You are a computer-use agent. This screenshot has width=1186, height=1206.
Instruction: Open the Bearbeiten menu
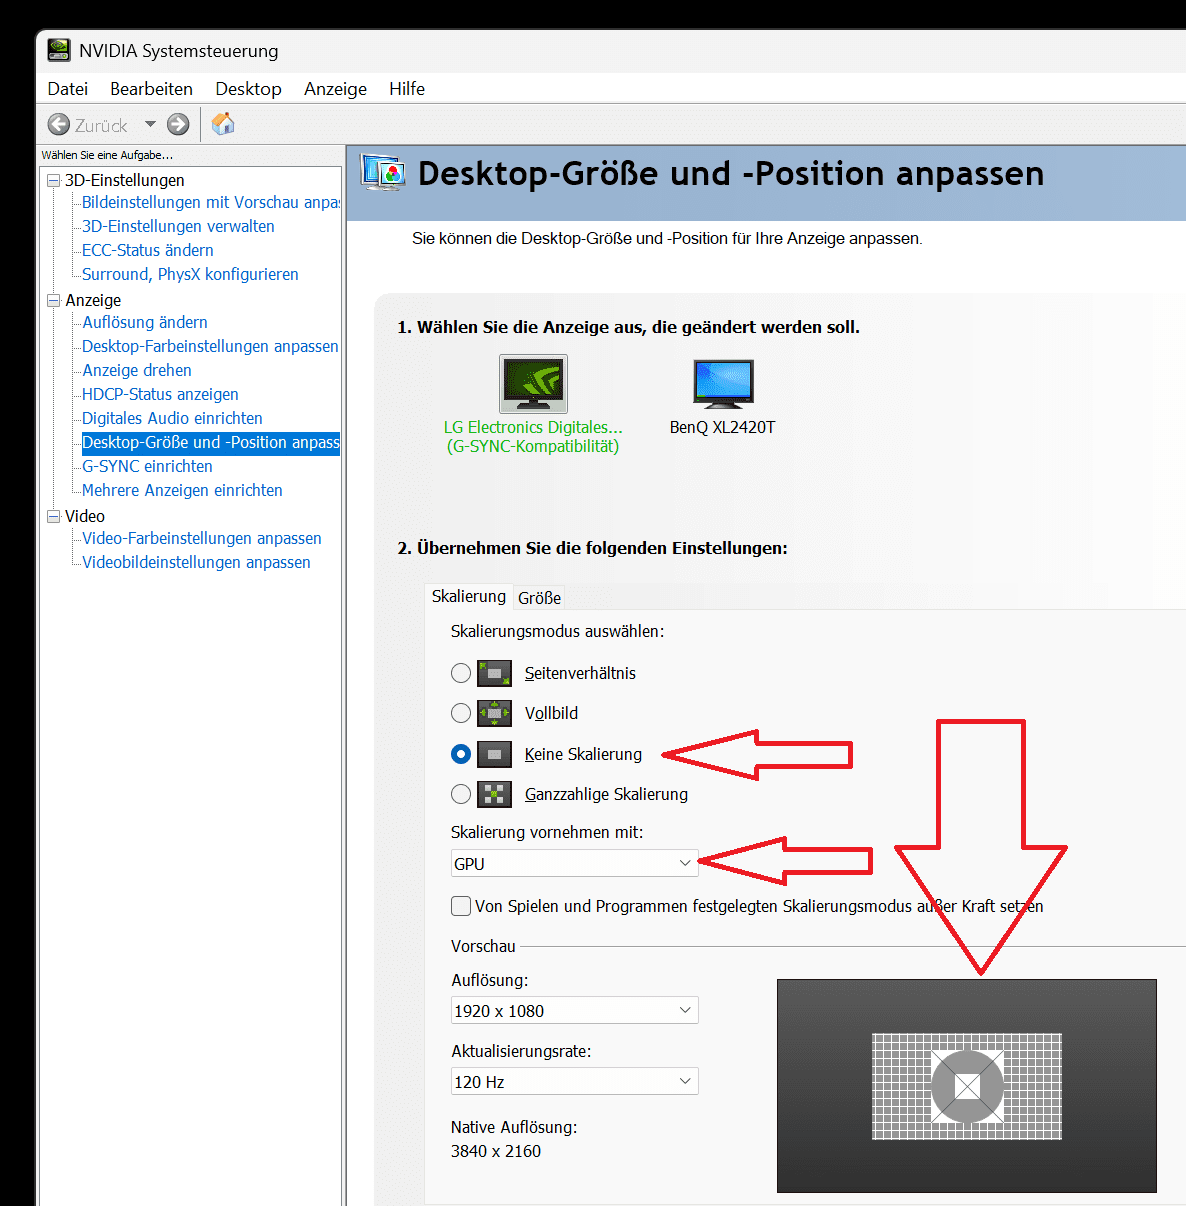pyautogui.click(x=151, y=89)
